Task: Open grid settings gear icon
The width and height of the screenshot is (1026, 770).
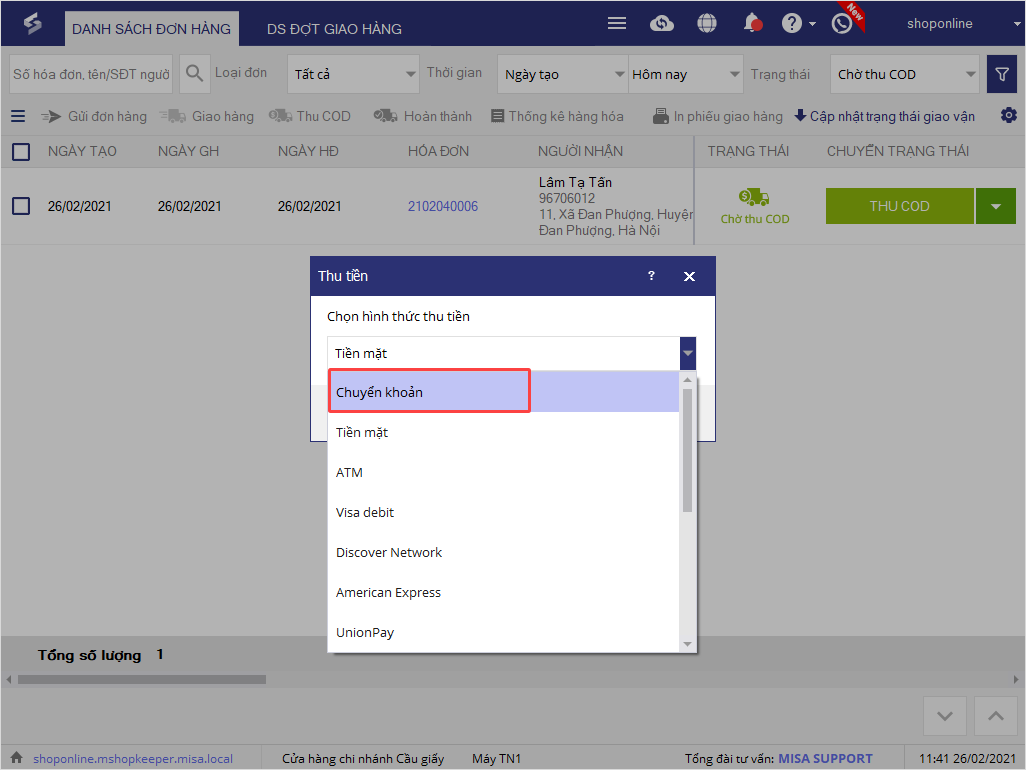Action: coord(1008,116)
